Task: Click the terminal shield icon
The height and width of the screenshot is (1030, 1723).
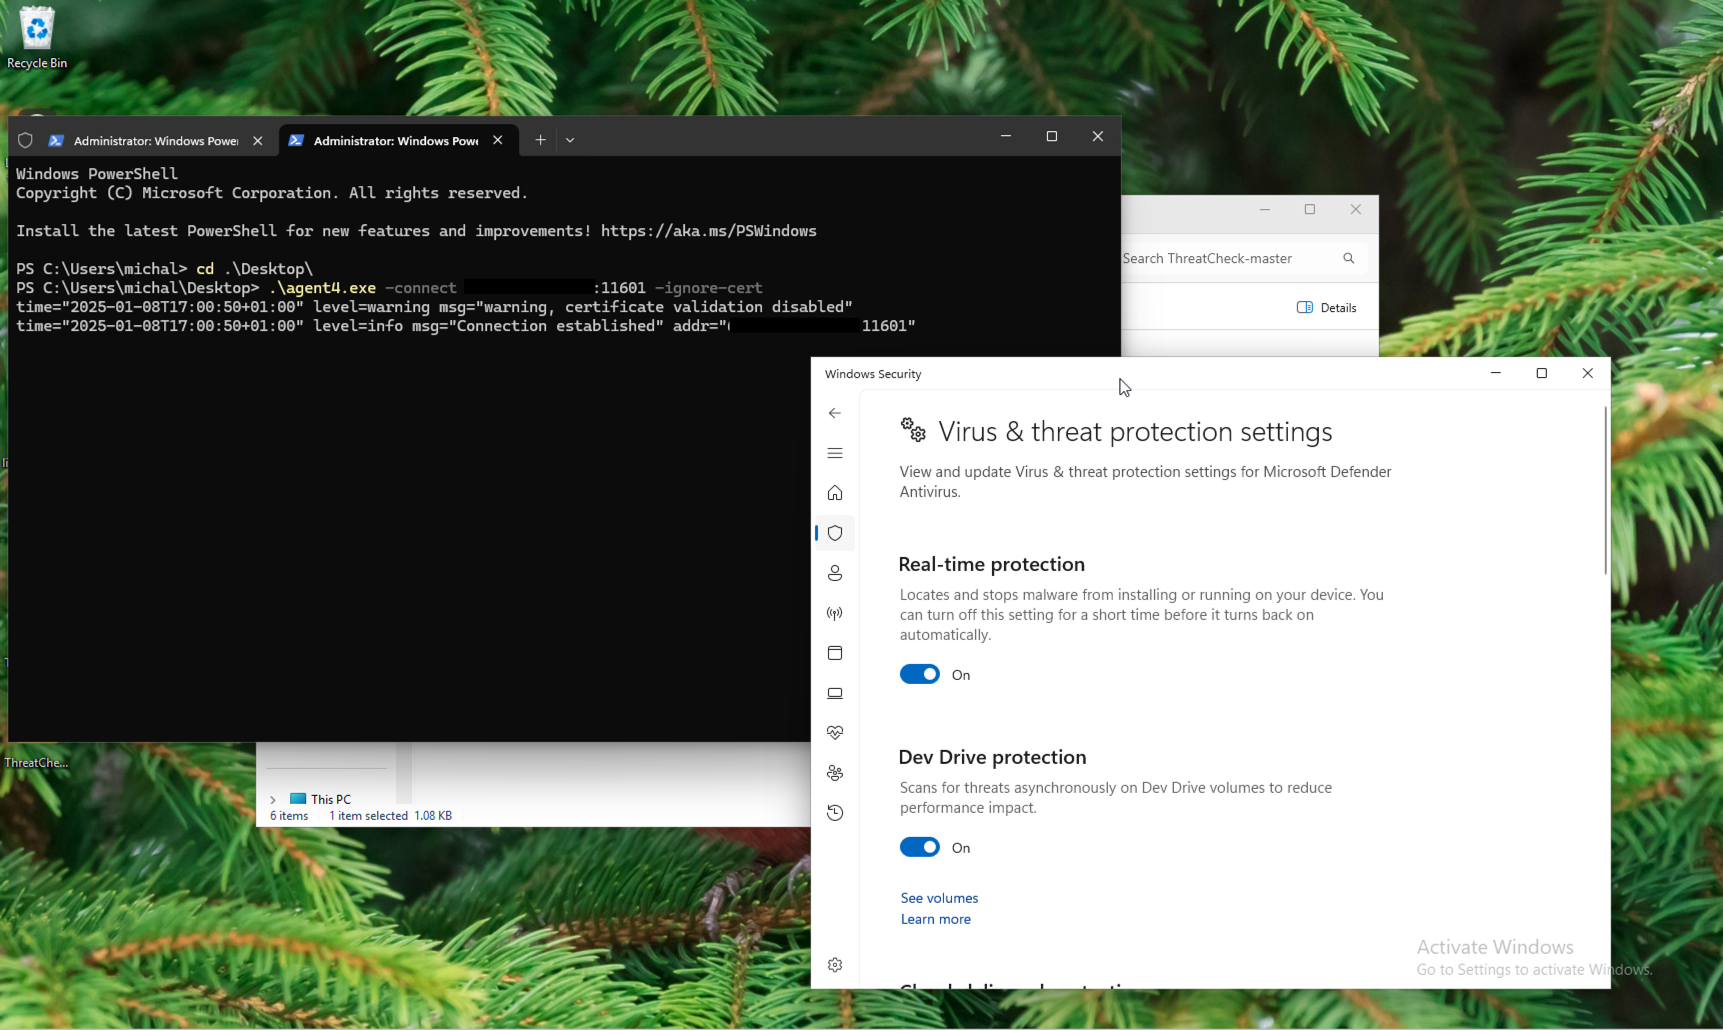Action: point(26,140)
